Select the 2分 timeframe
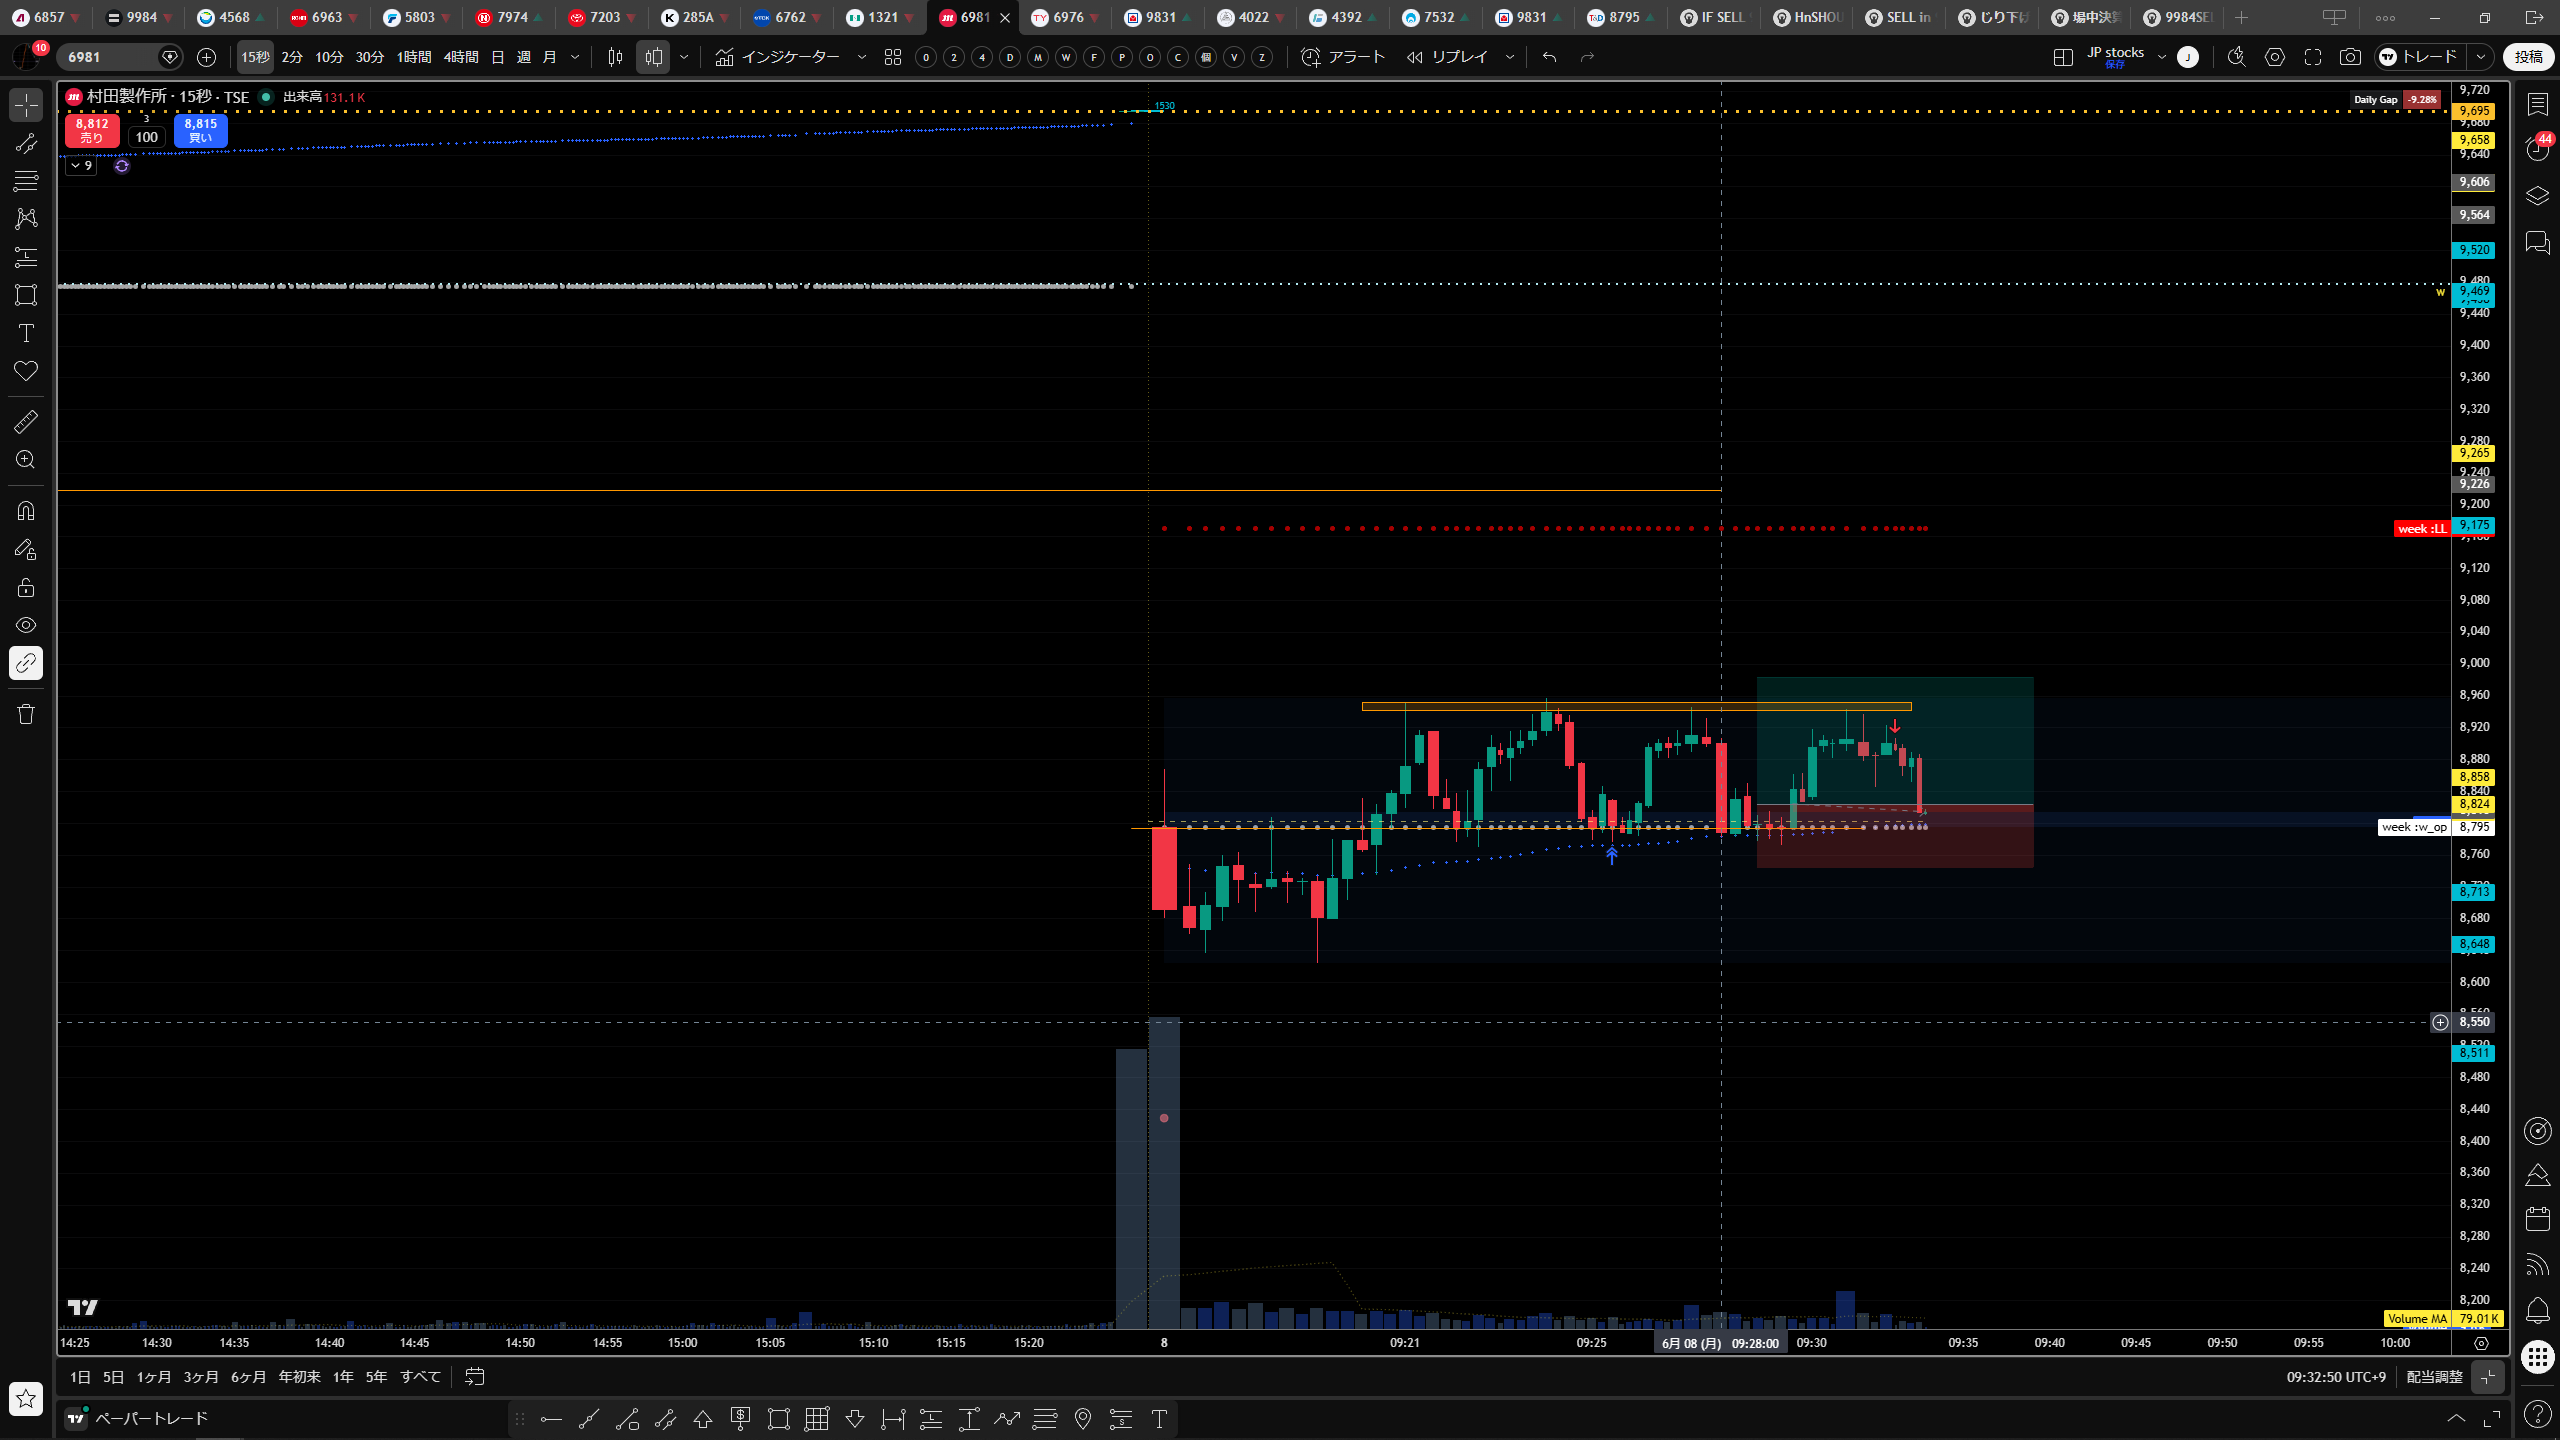The width and height of the screenshot is (2560, 1440). pos(292,57)
